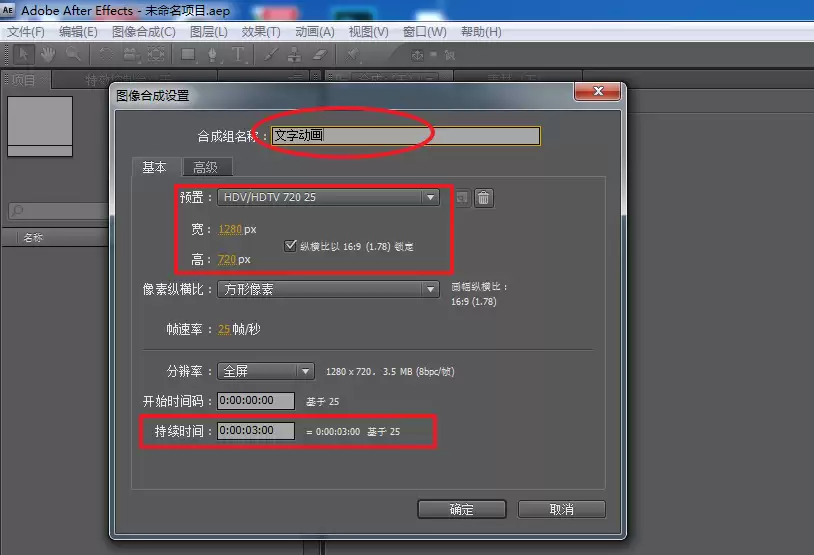Screen dimensions: 814x555
Task: Select the Clone Stamp tool
Action: [295, 54]
